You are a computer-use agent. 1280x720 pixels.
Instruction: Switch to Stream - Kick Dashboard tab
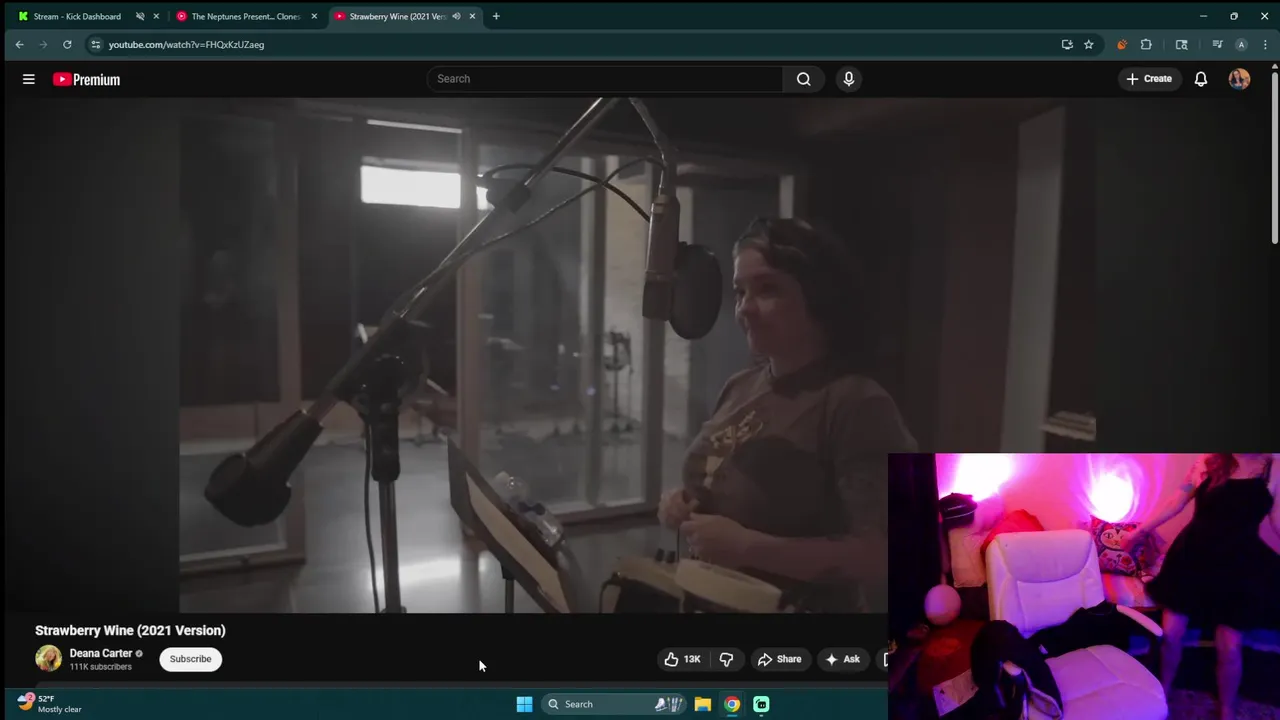[x=76, y=16]
